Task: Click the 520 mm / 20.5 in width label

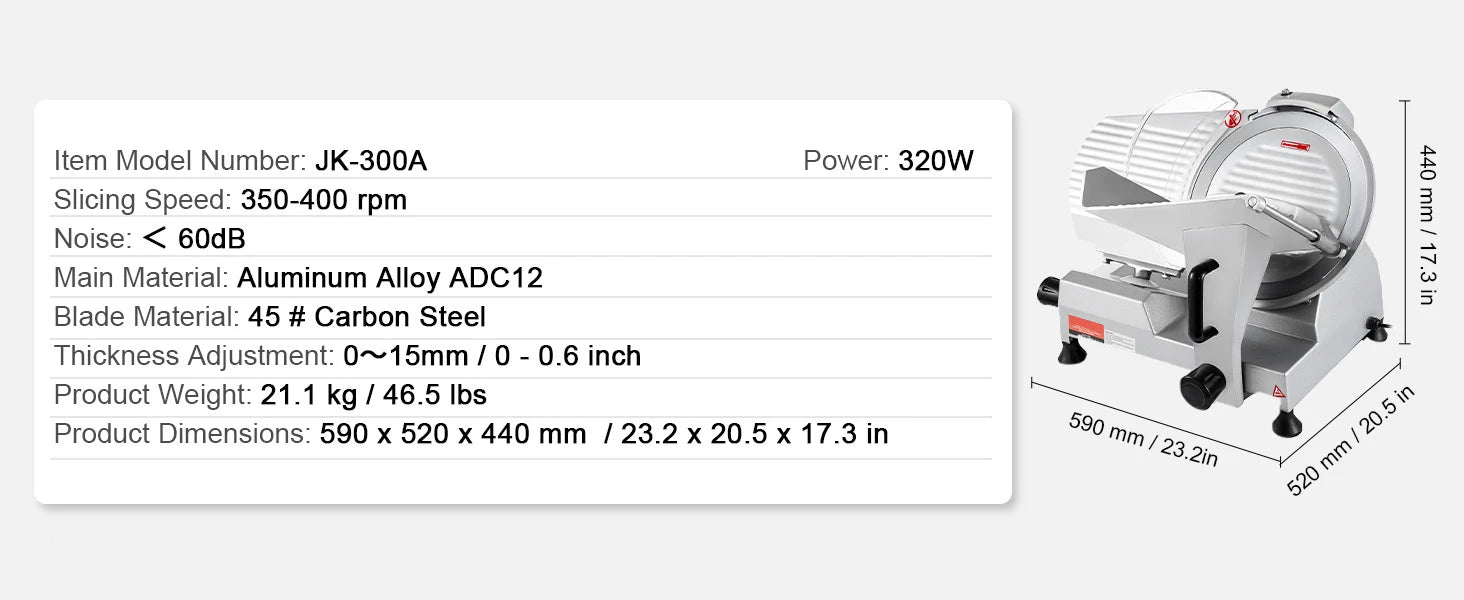Action: 1350,440
